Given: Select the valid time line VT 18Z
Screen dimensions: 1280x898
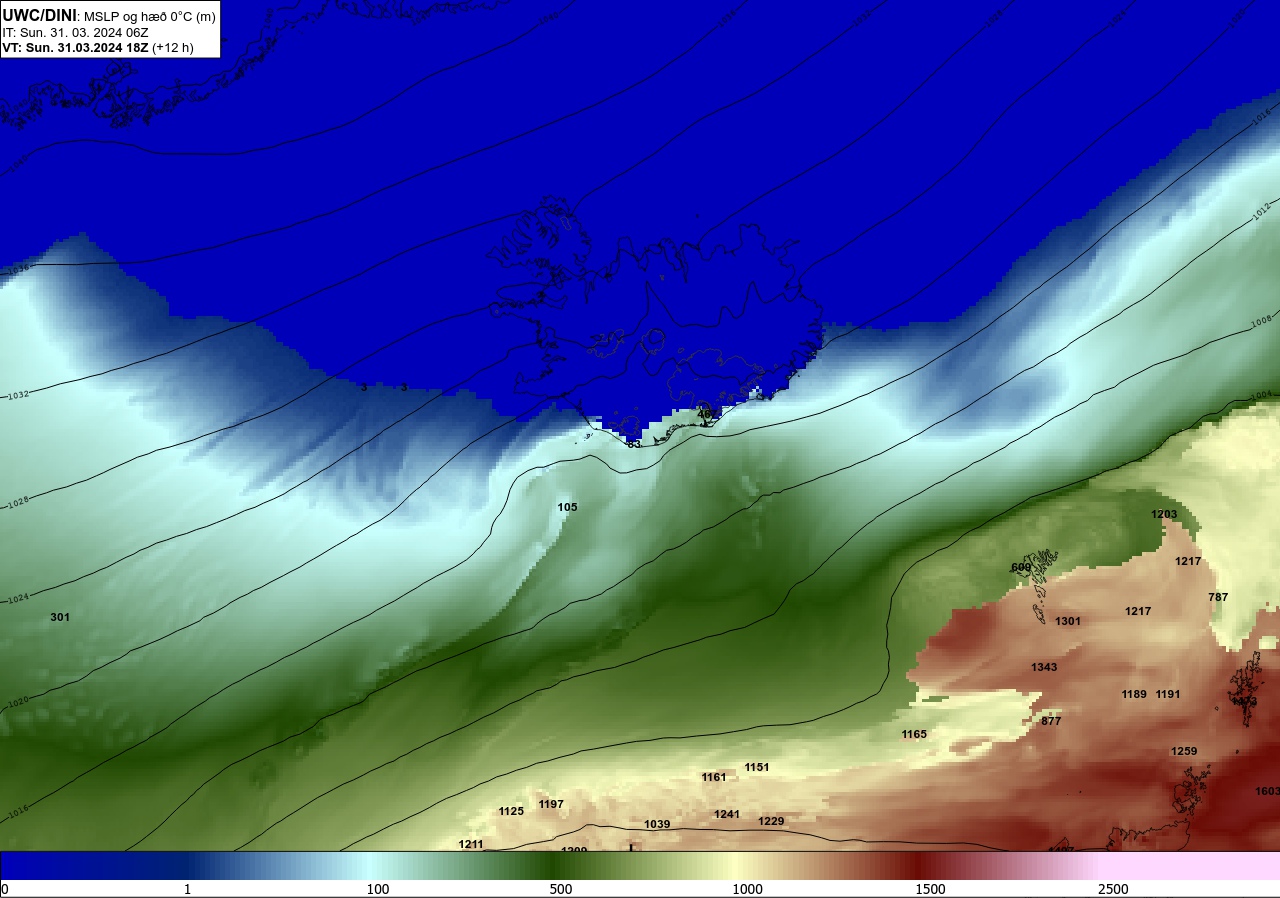Looking at the screenshot, I should tap(97, 47).
